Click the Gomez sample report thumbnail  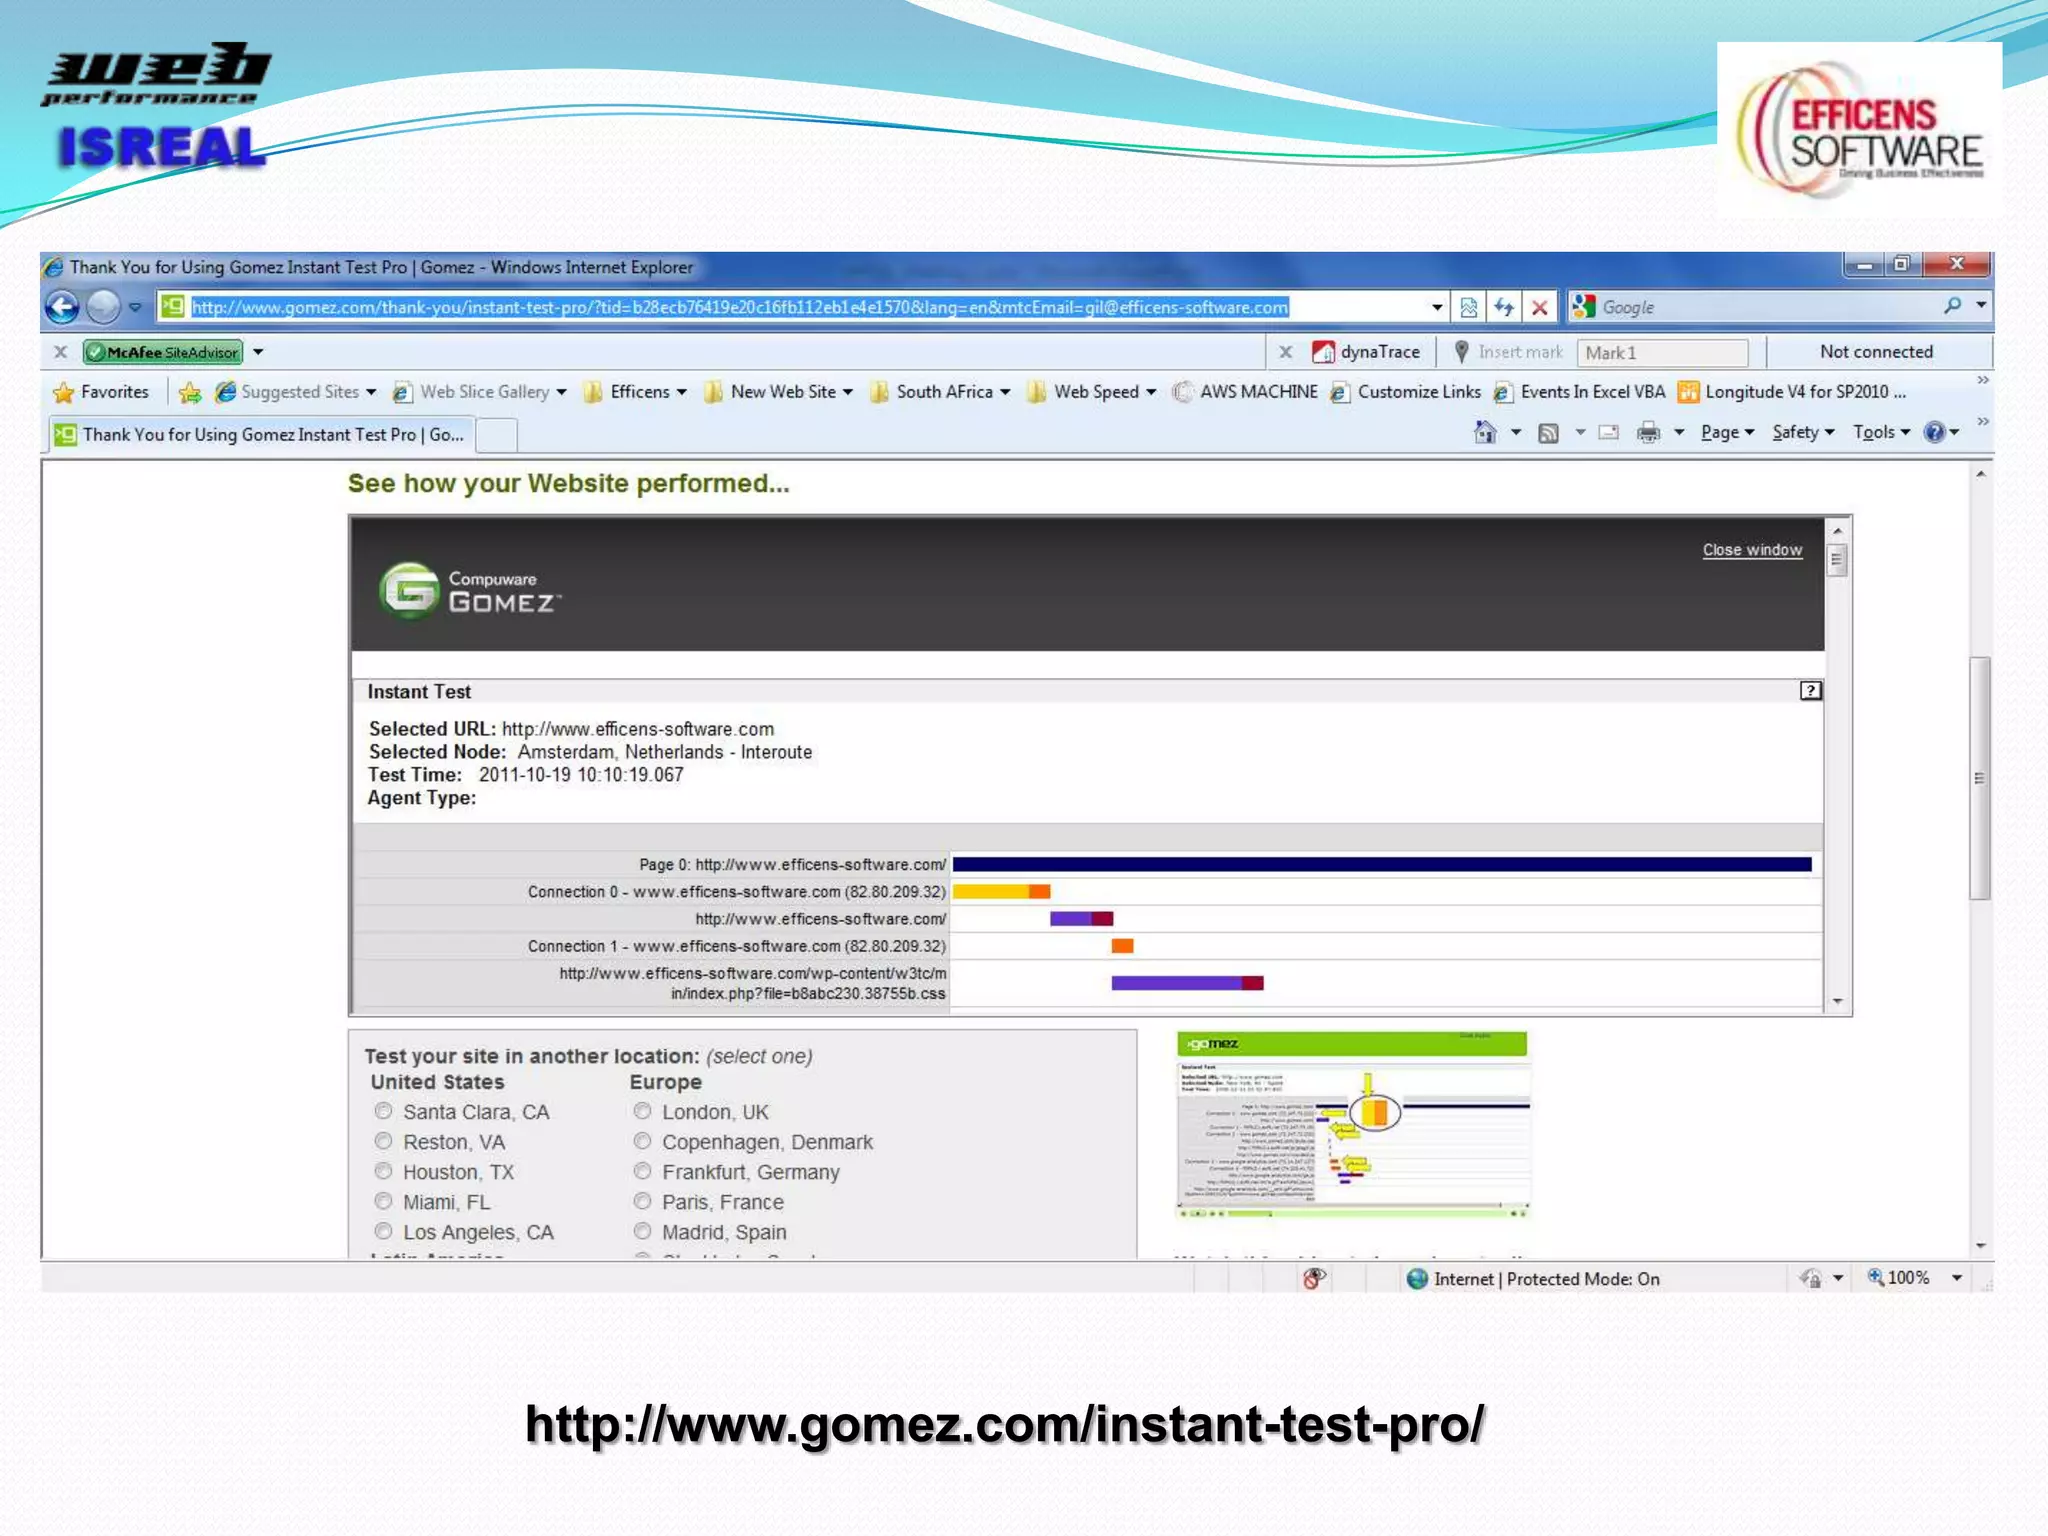pyautogui.click(x=1352, y=1125)
